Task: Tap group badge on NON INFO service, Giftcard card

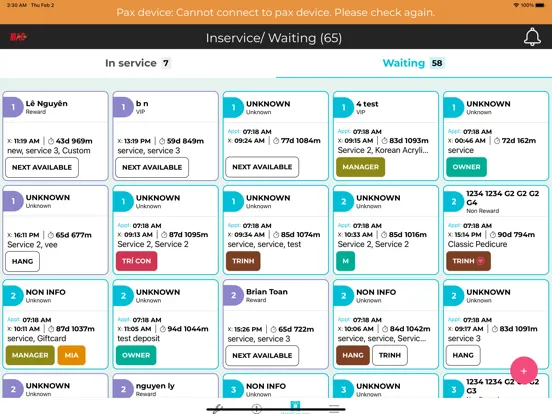Action: pyautogui.click(x=13, y=295)
